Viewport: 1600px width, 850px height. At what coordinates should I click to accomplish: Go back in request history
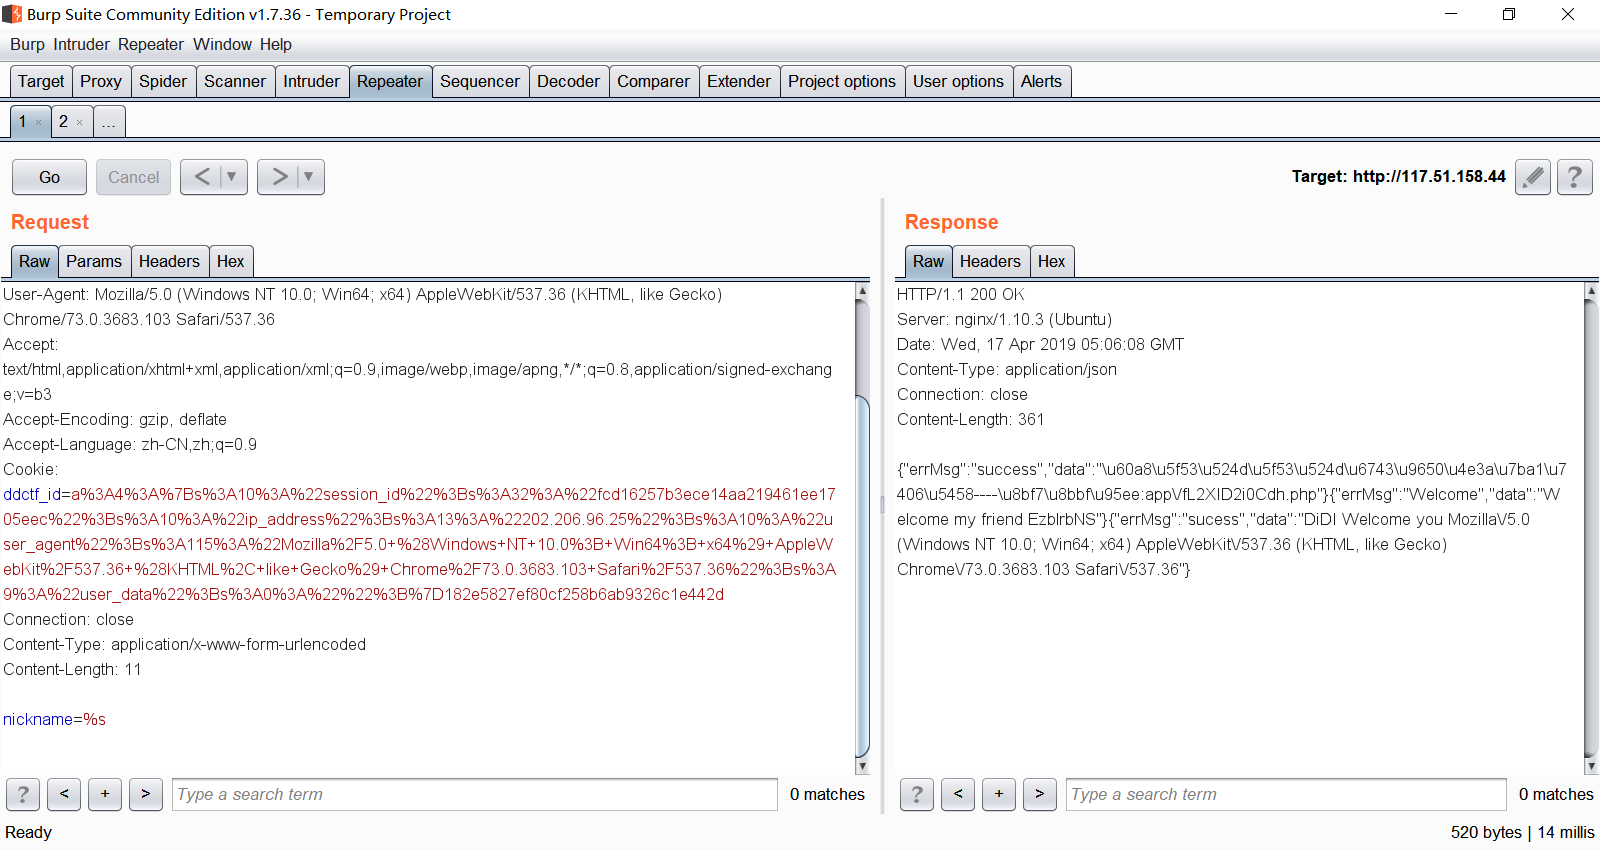202,177
